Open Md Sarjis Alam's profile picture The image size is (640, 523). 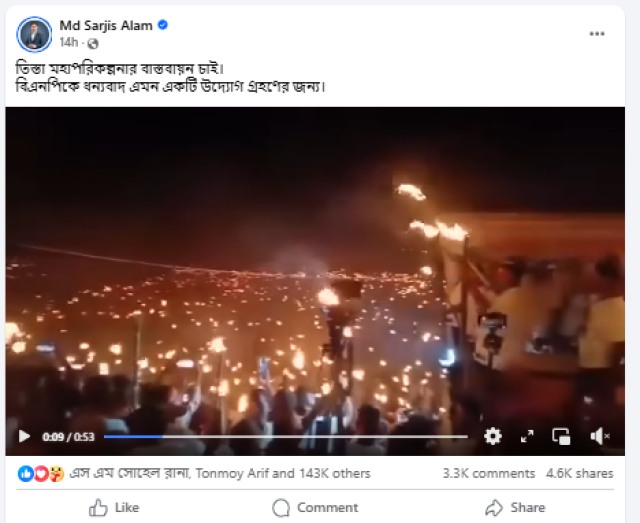point(35,34)
